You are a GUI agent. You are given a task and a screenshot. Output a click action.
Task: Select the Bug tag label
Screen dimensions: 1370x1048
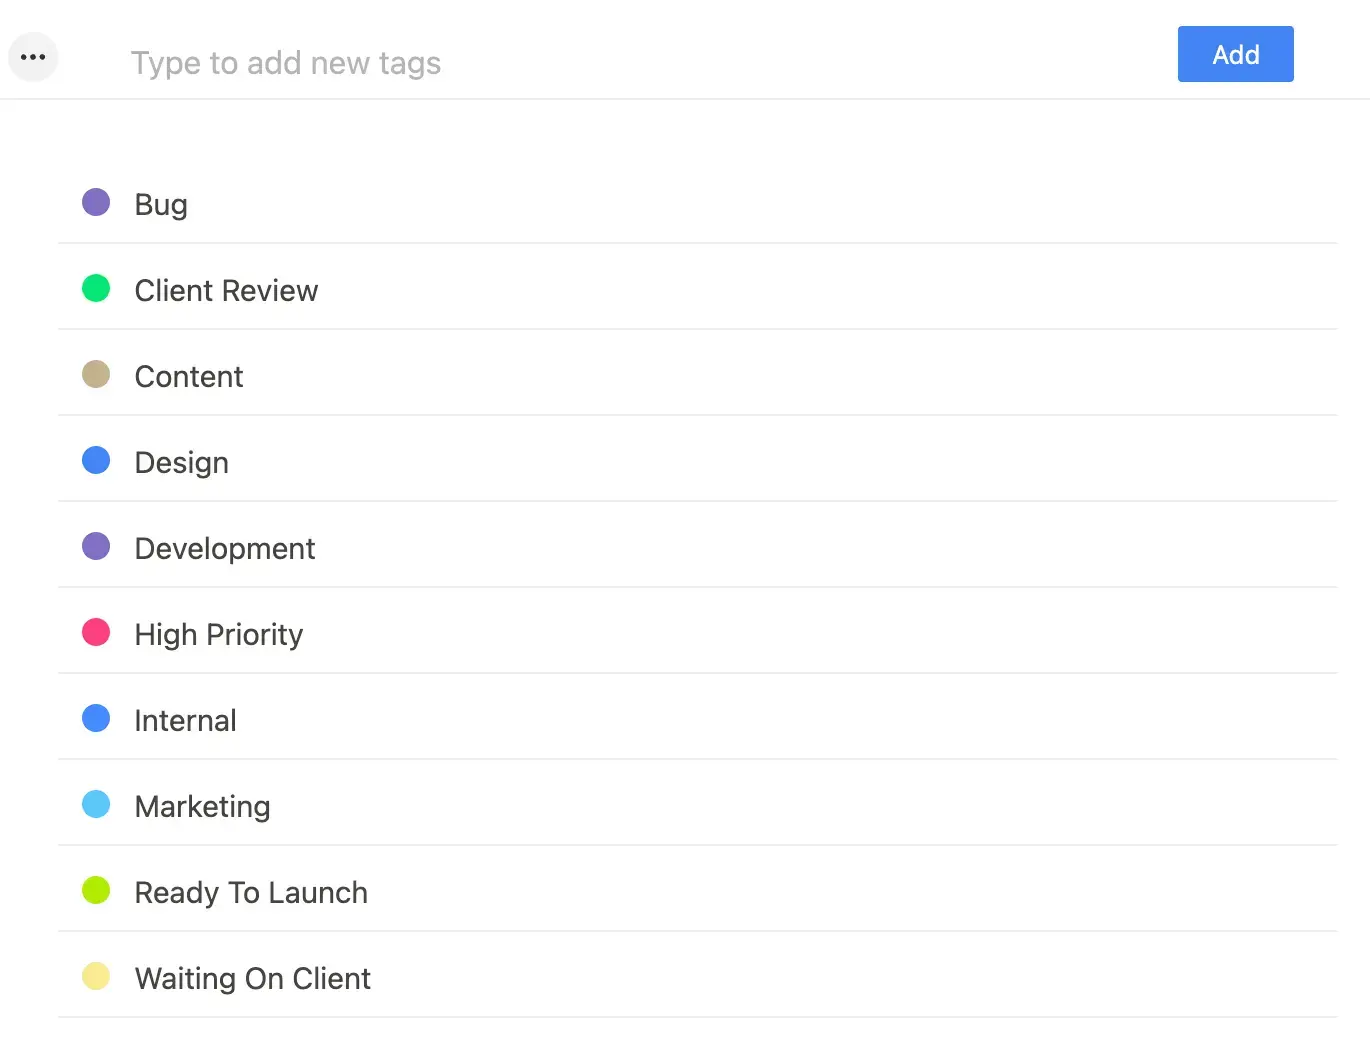(161, 205)
